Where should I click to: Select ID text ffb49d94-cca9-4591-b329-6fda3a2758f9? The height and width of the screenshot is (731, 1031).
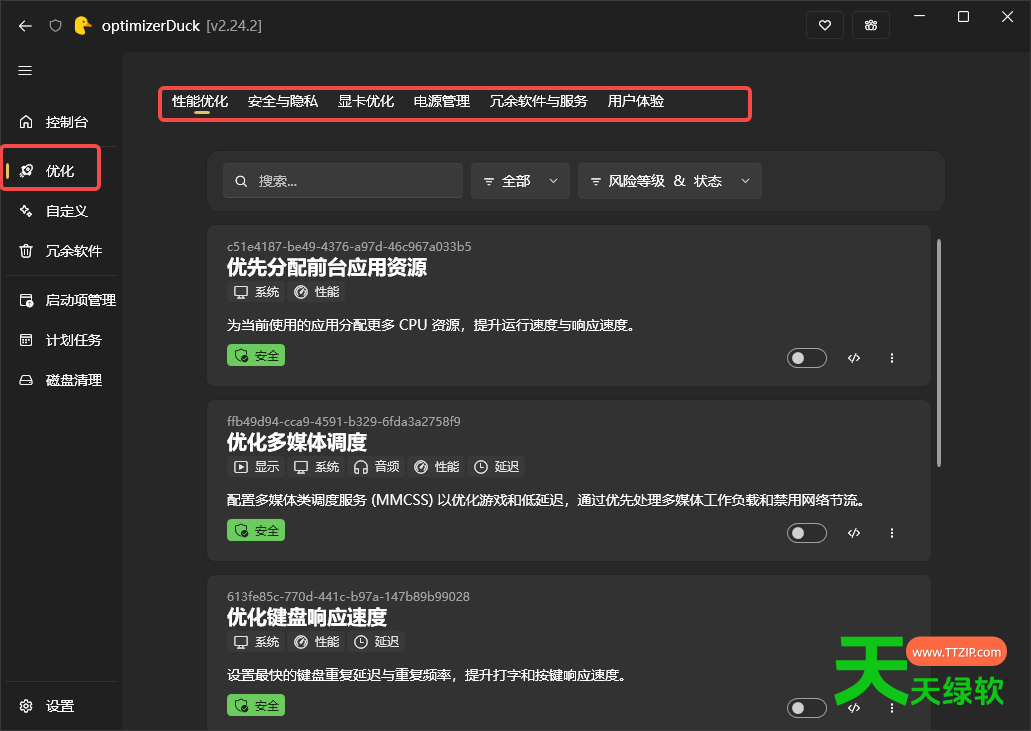(344, 421)
